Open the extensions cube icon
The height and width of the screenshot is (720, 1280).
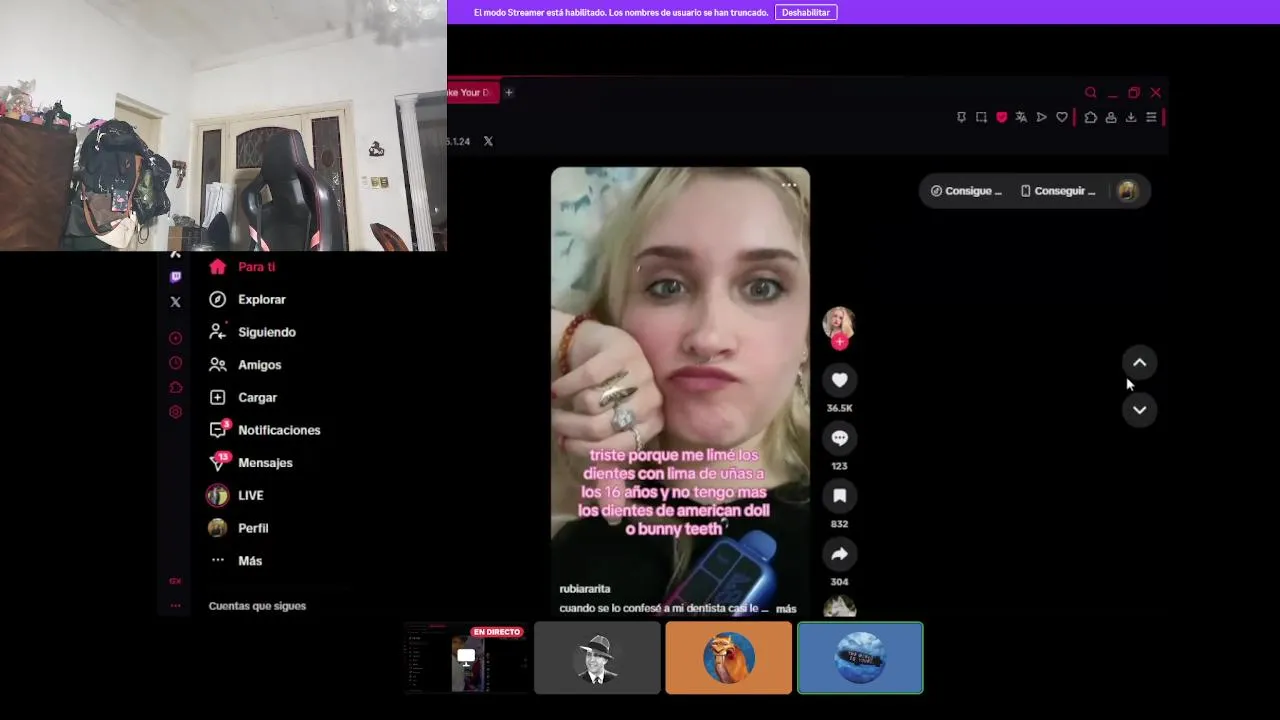1091,117
